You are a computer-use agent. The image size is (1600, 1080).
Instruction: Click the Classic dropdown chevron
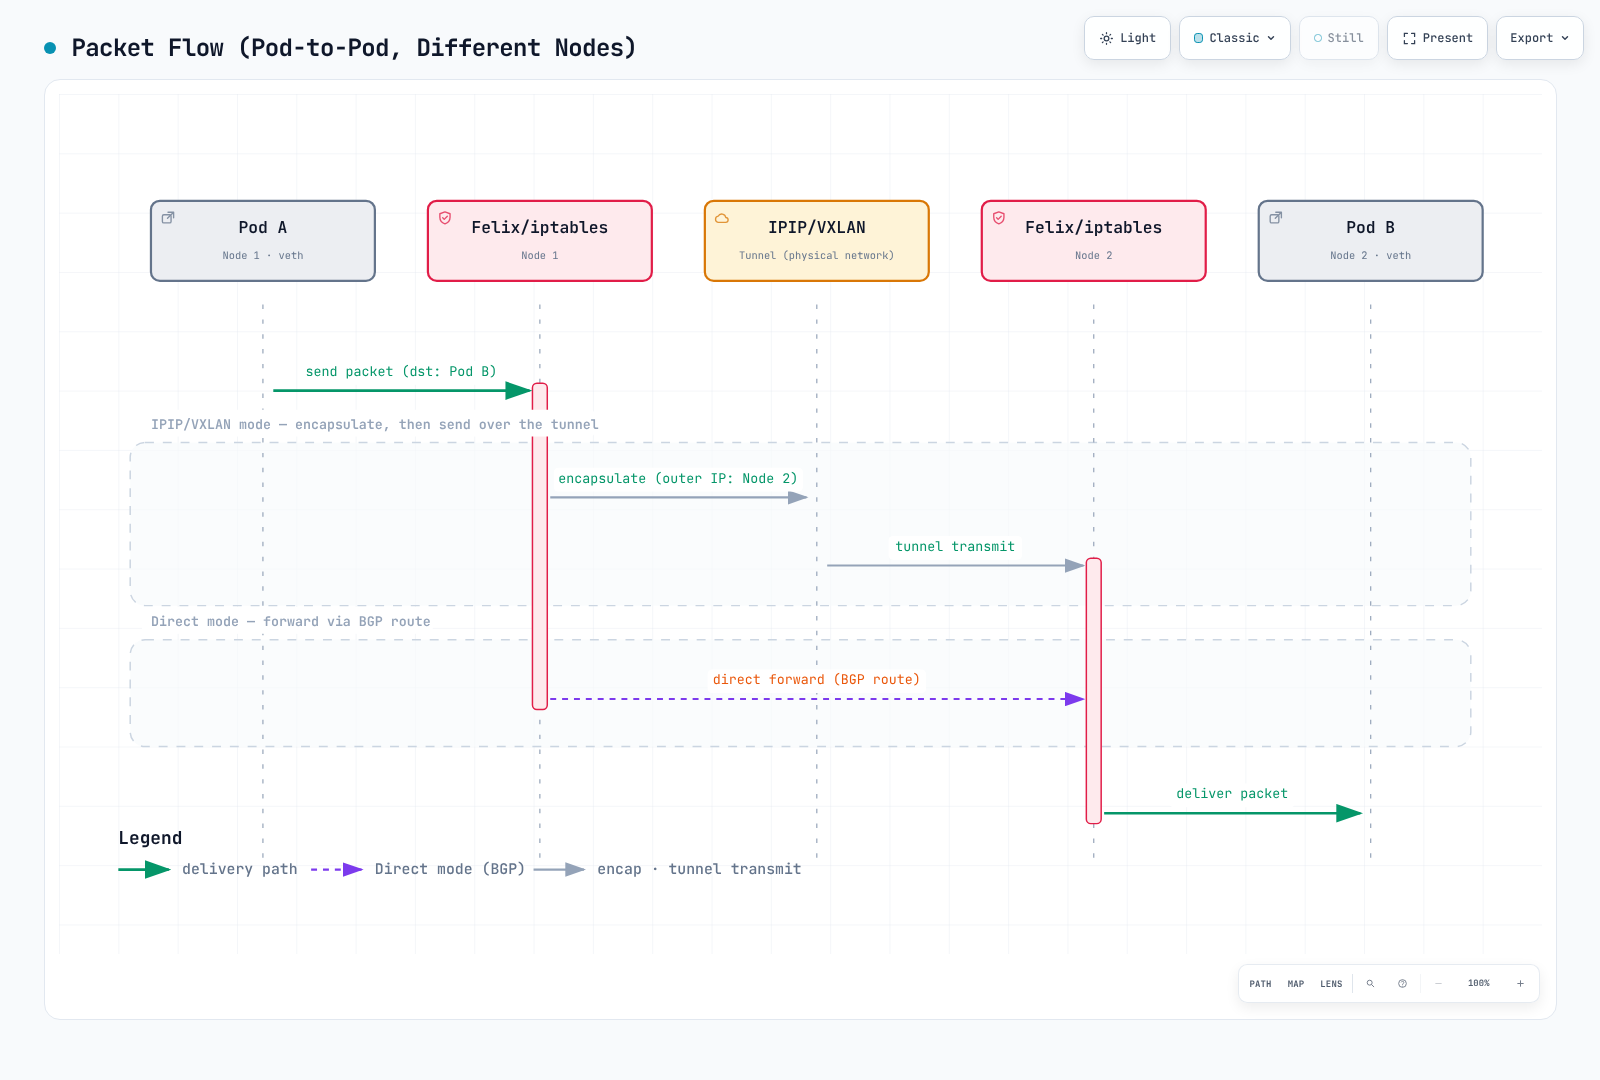[x=1271, y=38]
